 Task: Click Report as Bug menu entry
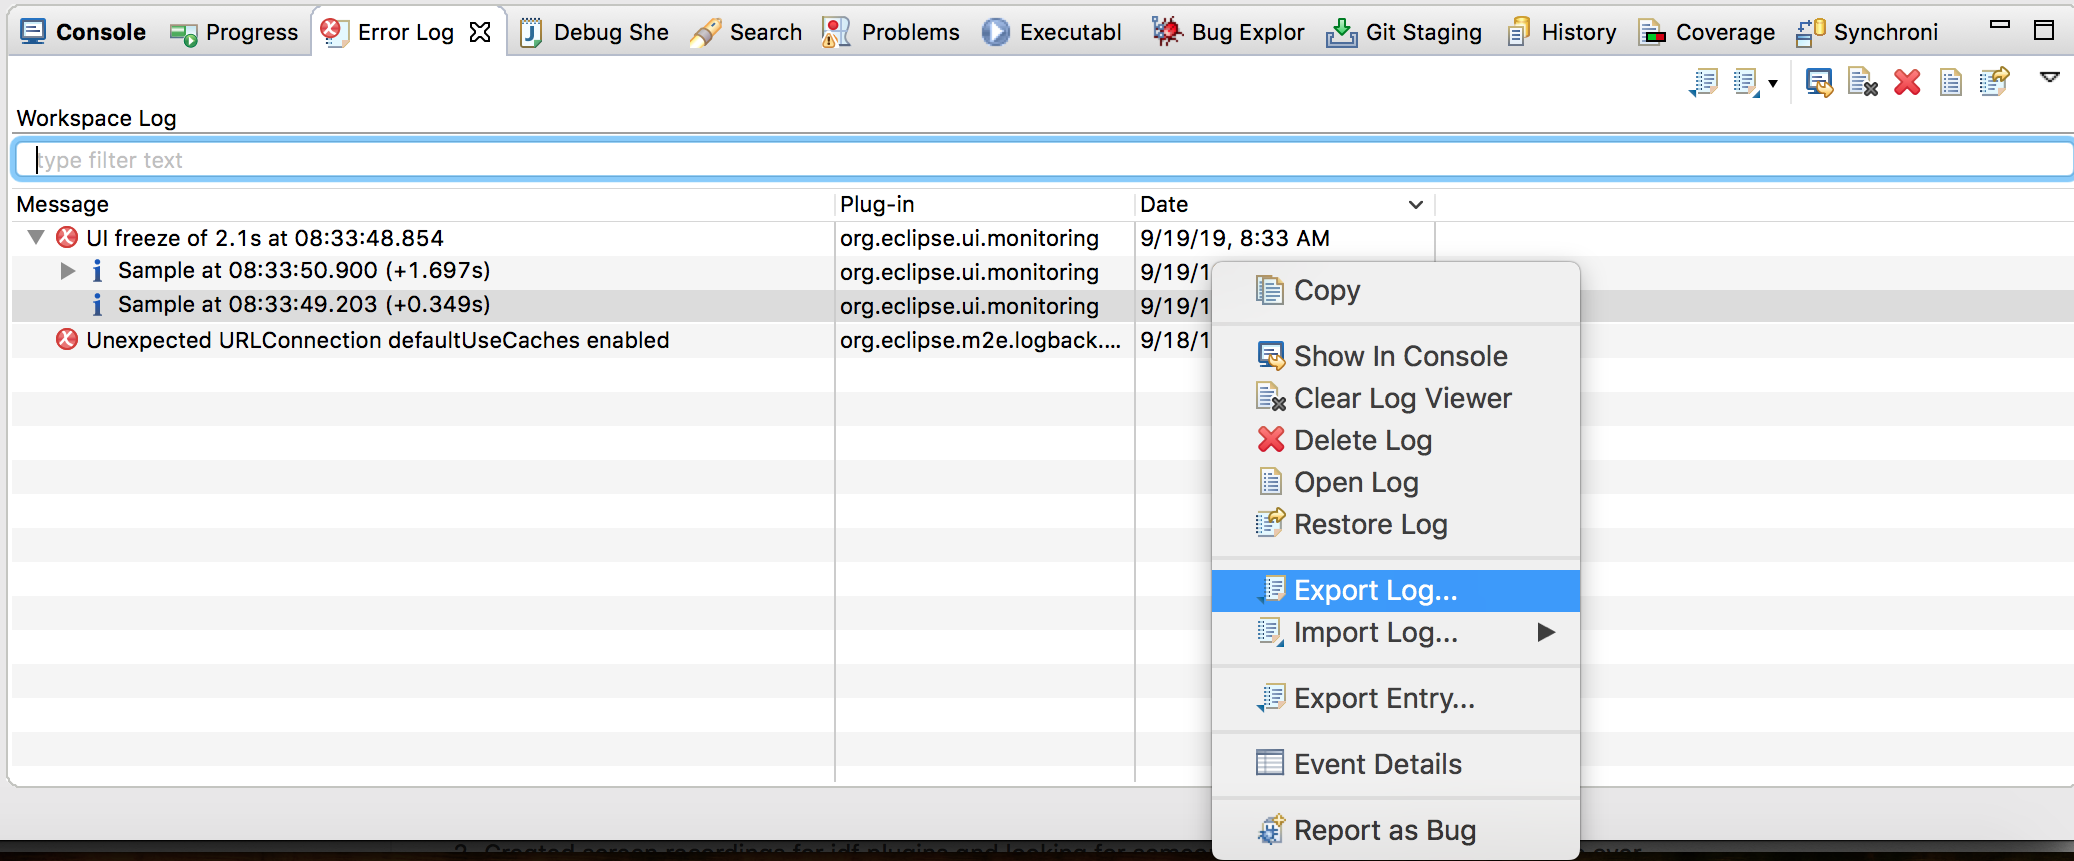pos(1384,831)
